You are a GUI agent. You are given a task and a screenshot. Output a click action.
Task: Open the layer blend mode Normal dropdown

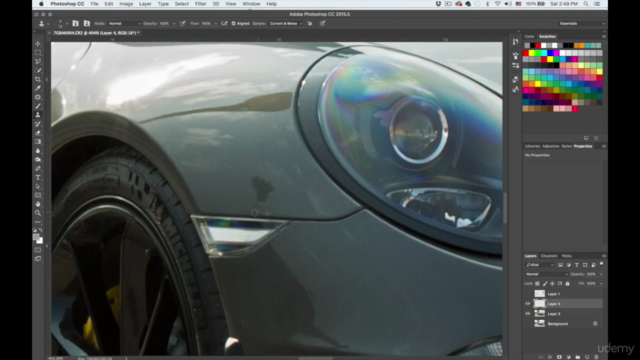coord(547,274)
